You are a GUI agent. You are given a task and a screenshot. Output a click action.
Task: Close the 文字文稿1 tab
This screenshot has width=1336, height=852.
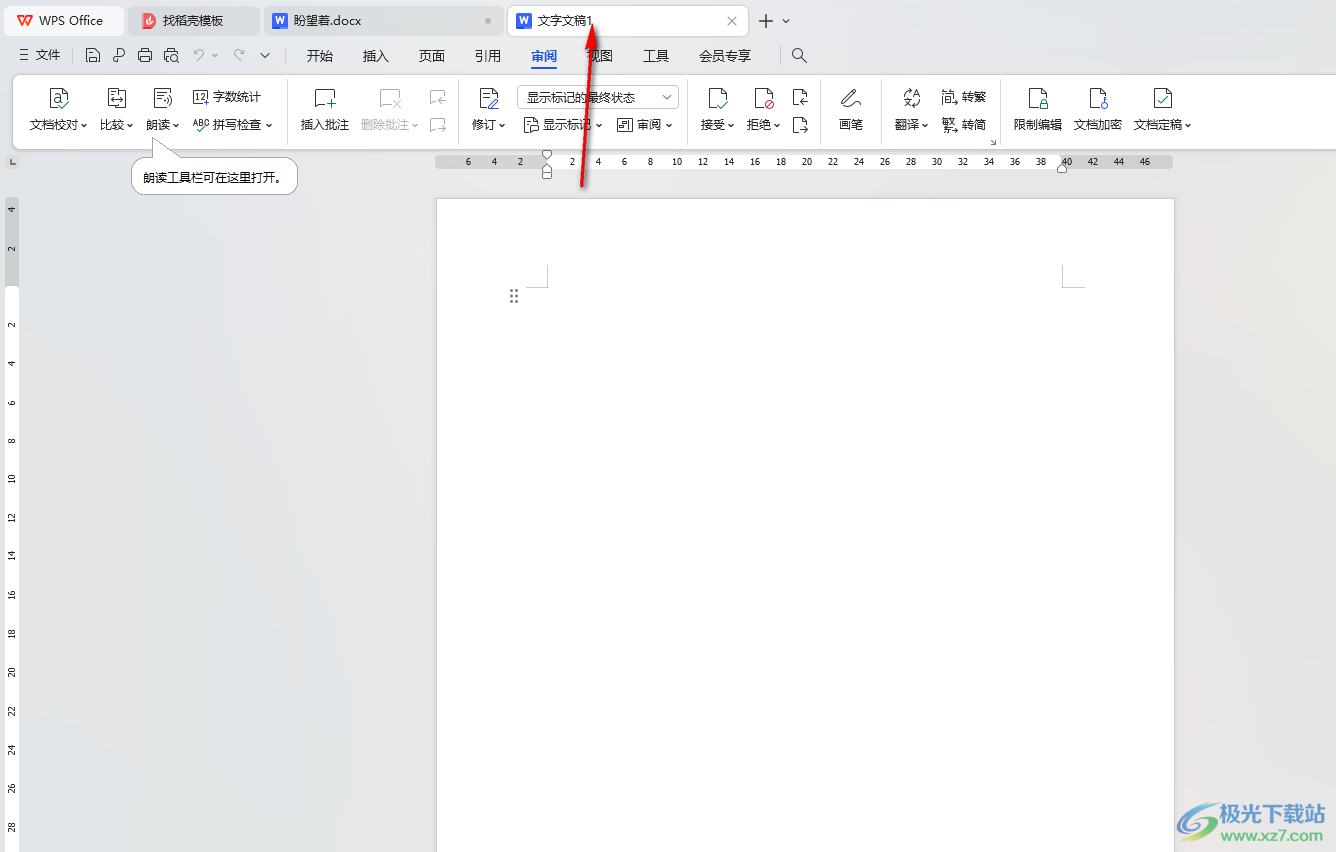coord(732,21)
